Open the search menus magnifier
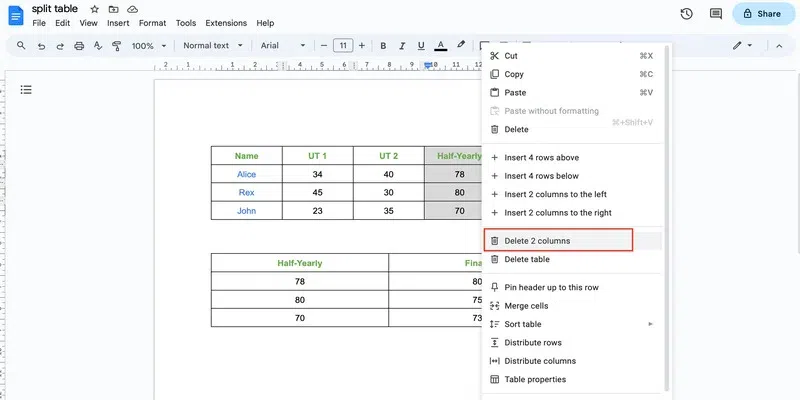 coord(21,45)
